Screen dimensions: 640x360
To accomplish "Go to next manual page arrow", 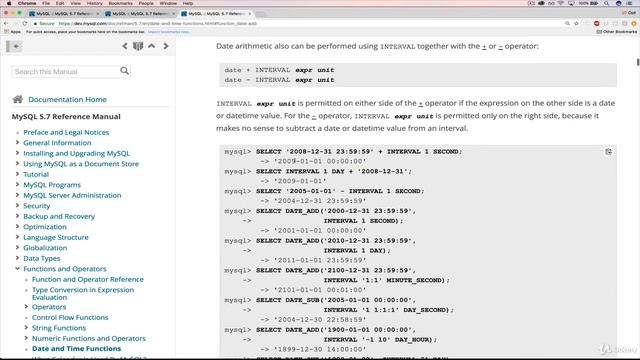I will (x=166, y=46).
